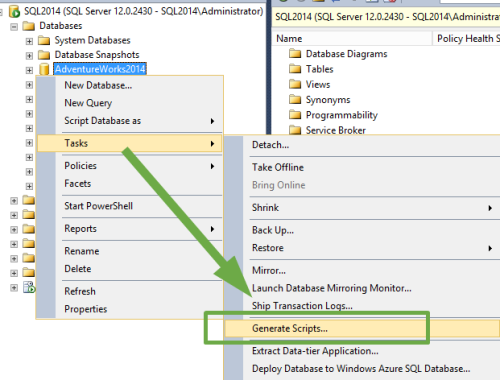Open the Restore submenu entry

point(362,248)
